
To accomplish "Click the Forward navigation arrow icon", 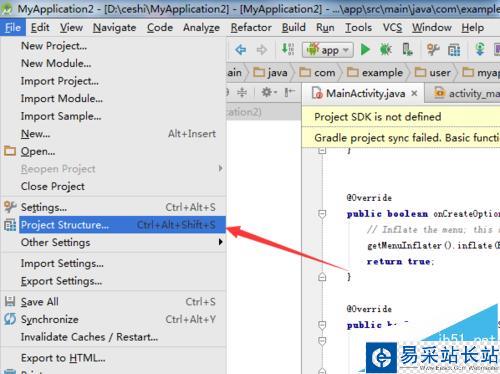I will 262,50.
